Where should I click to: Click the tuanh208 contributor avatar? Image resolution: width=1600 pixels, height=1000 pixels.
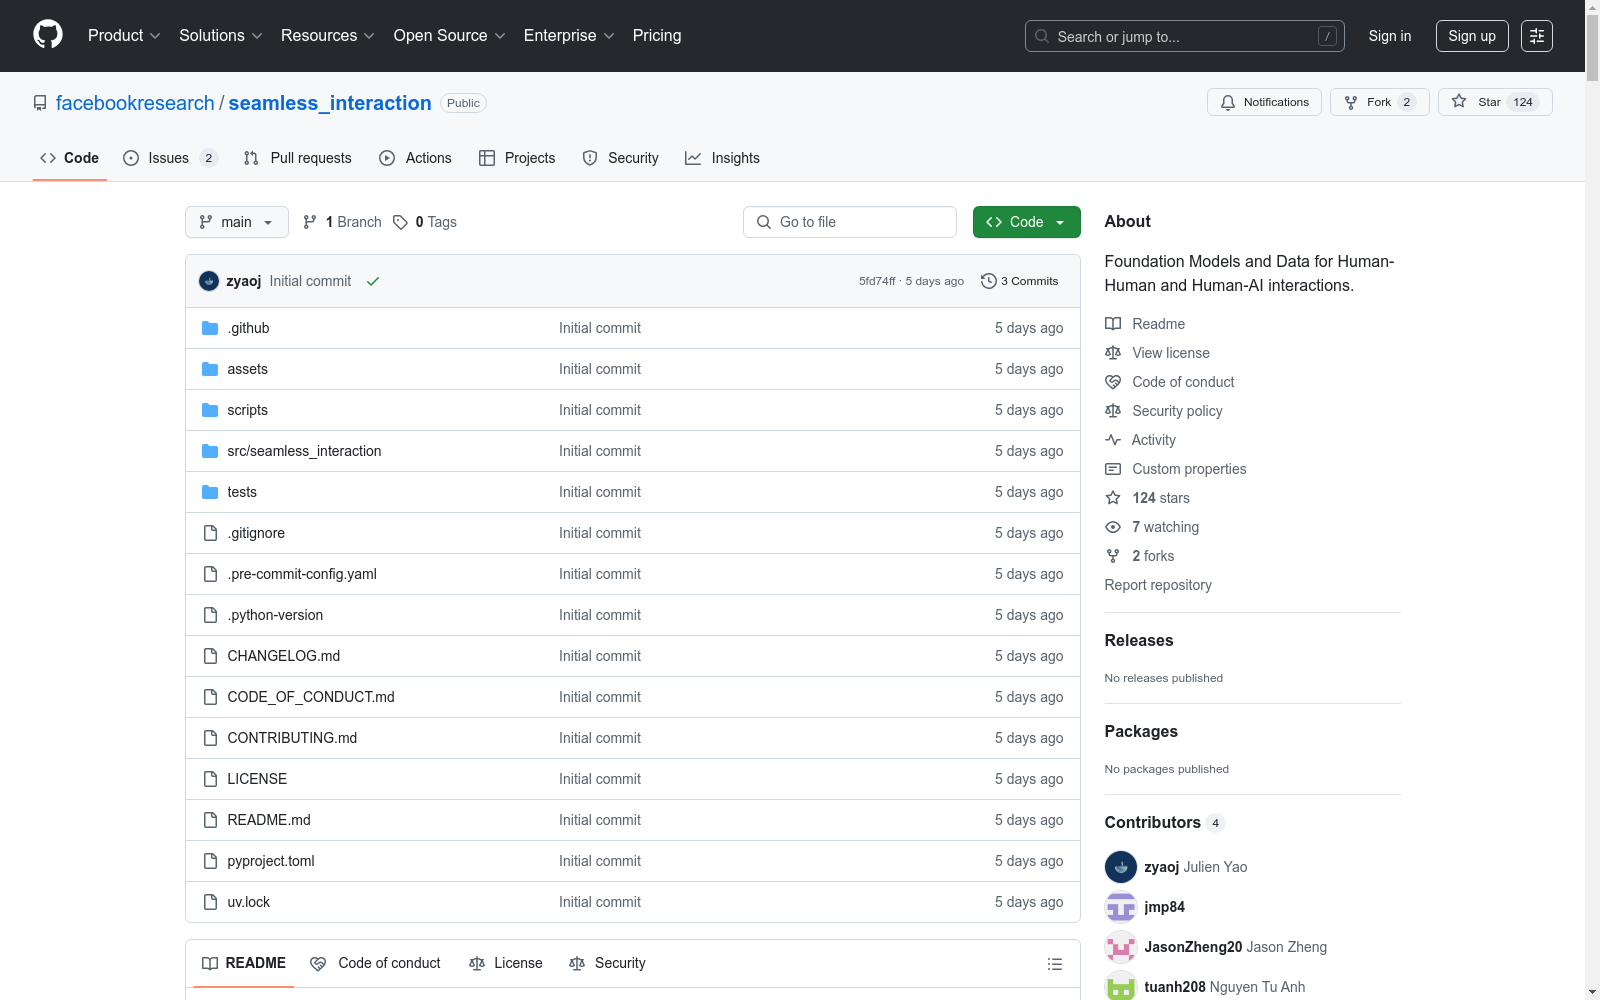coord(1121,986)
